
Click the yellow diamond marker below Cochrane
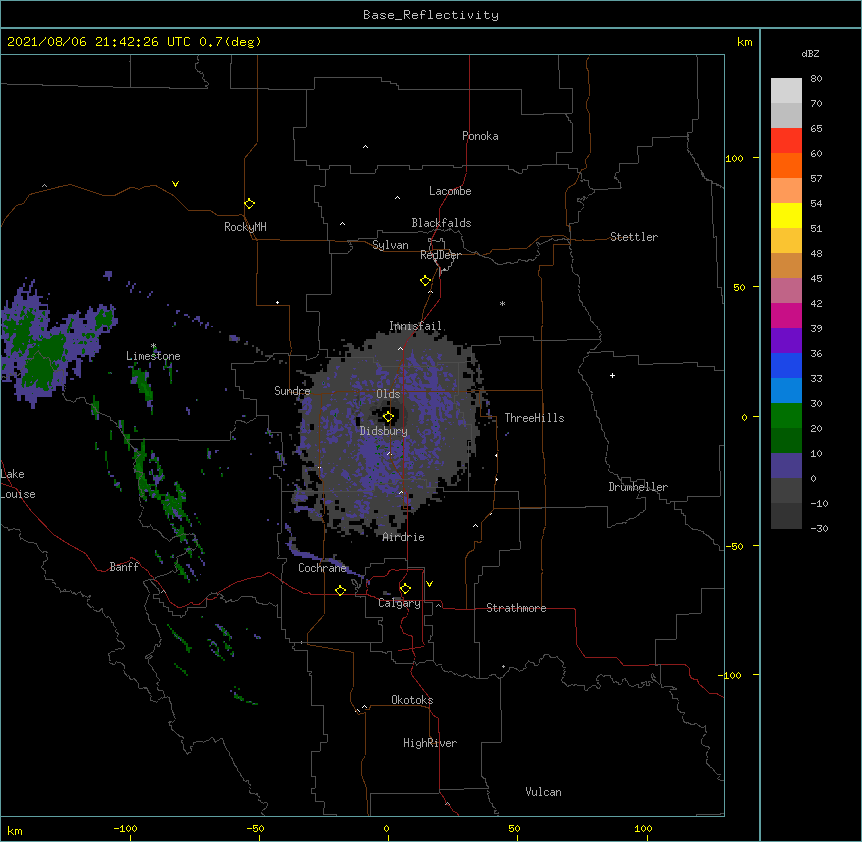[340, 590]
